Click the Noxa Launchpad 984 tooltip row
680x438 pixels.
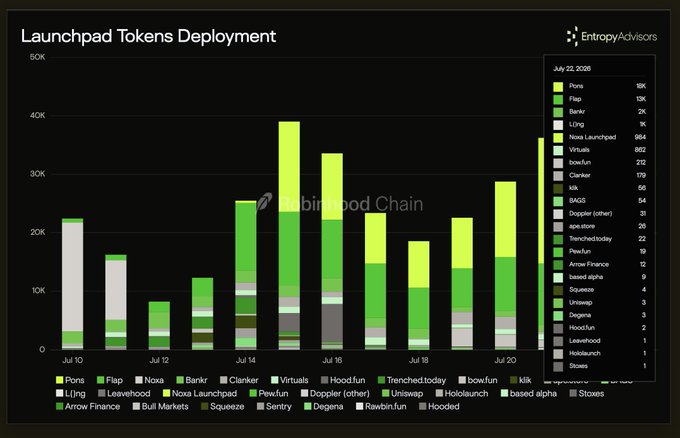coord(600,137)
